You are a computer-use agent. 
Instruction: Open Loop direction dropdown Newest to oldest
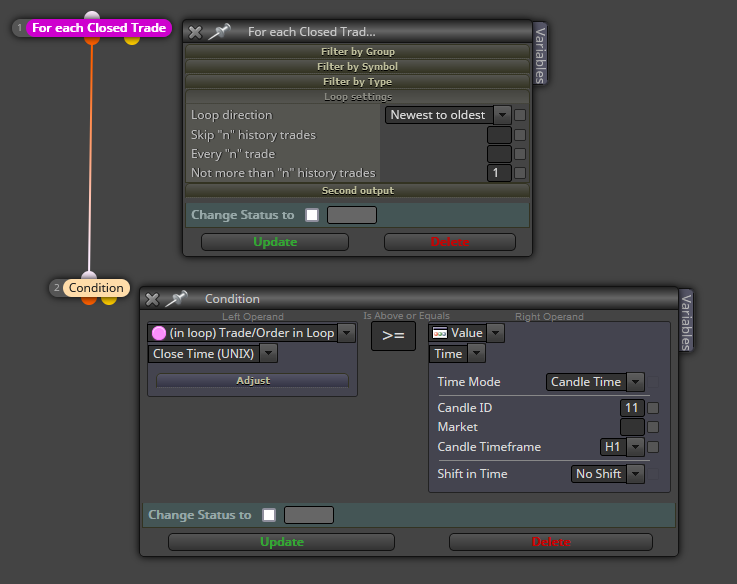point(448,115)
